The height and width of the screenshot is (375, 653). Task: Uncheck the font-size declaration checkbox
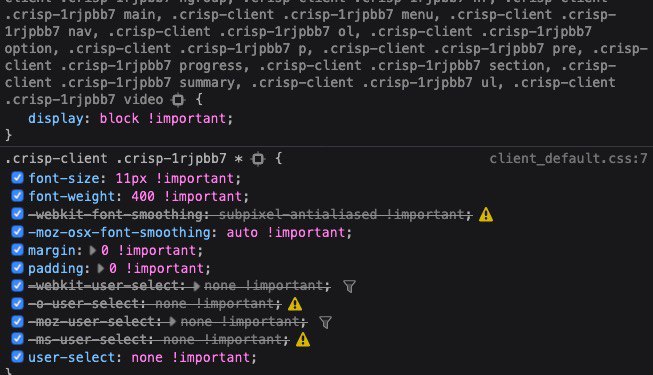17,178
